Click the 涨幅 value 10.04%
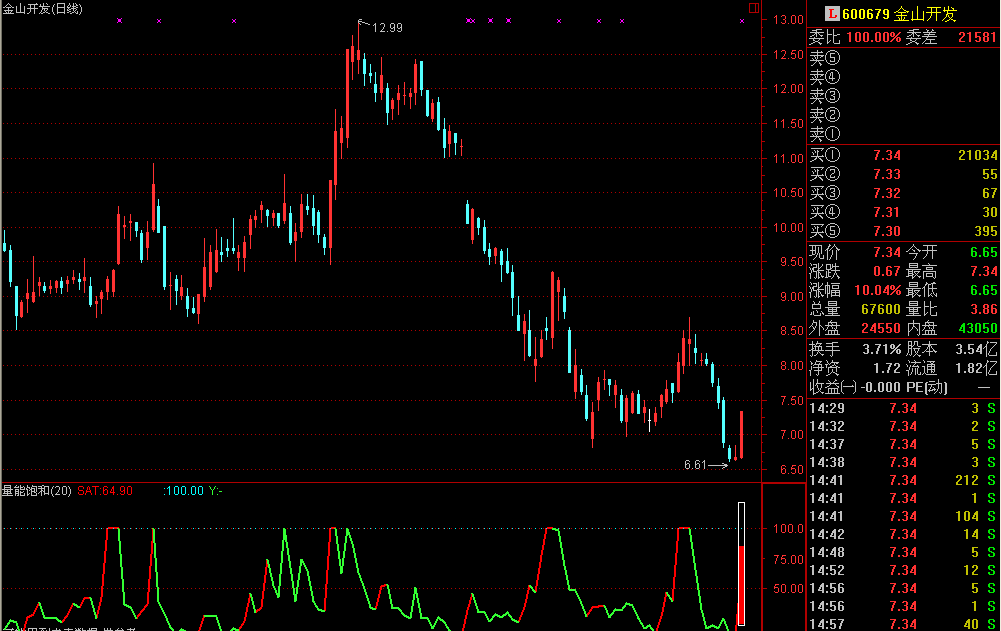Screen dimensions: 1001x631 pos(878,291)
